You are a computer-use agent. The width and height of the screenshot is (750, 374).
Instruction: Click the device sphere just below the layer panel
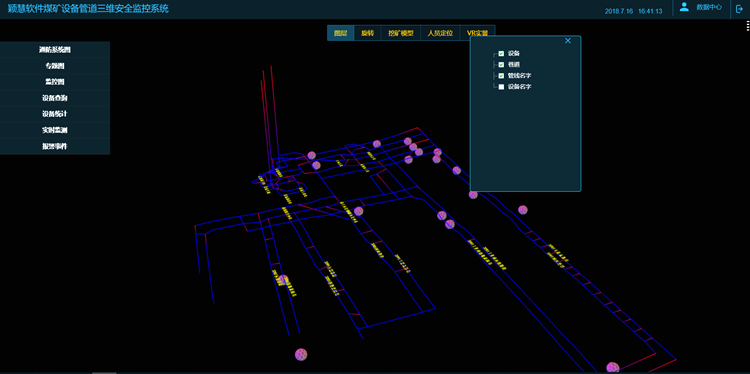pyautogui.click(x=473, y=195)
